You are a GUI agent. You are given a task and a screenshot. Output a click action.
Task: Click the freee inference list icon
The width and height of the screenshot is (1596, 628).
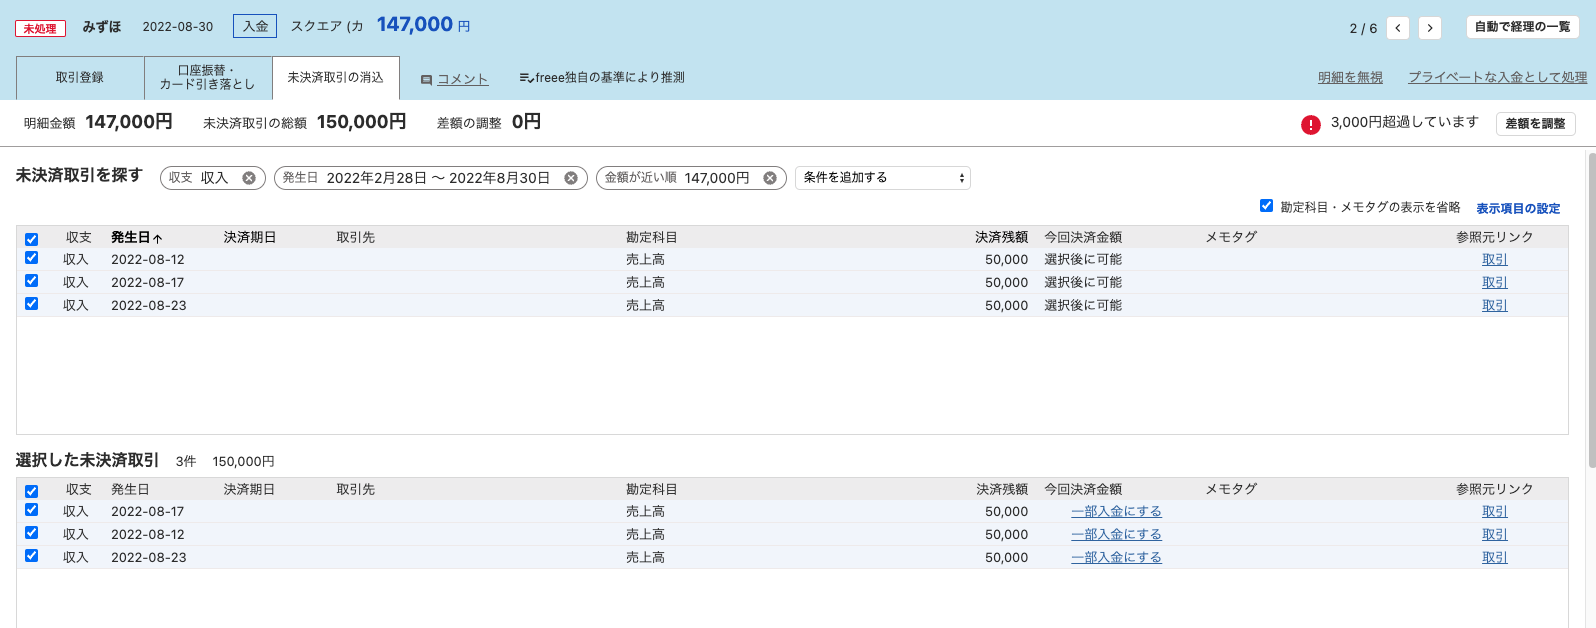pyautogui.click(x=526, y=78)
